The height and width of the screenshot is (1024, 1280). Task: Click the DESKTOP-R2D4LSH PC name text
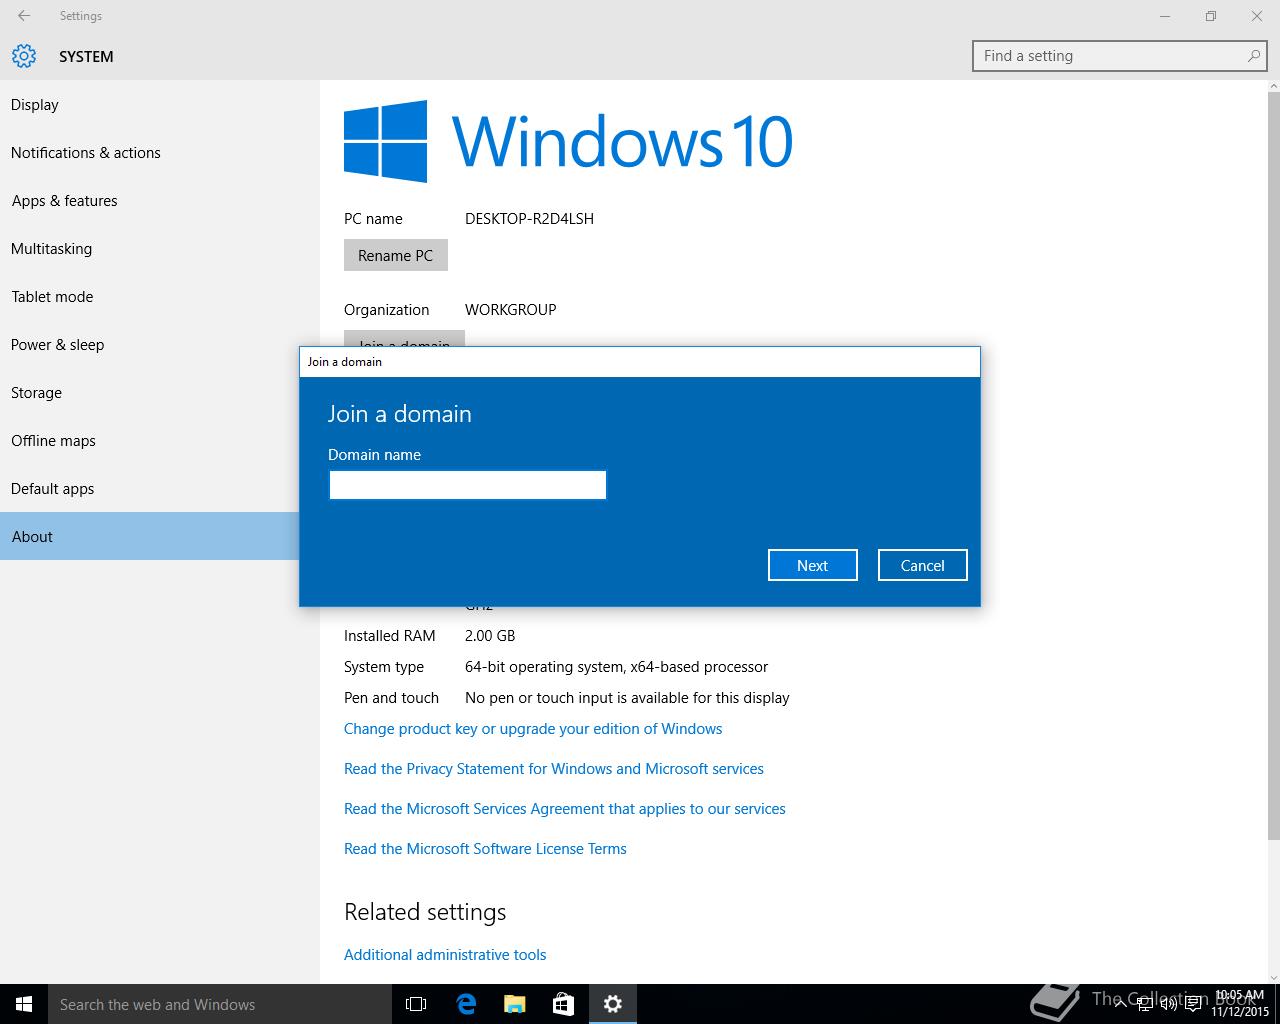pyautogui.click(x=529, y=219)
